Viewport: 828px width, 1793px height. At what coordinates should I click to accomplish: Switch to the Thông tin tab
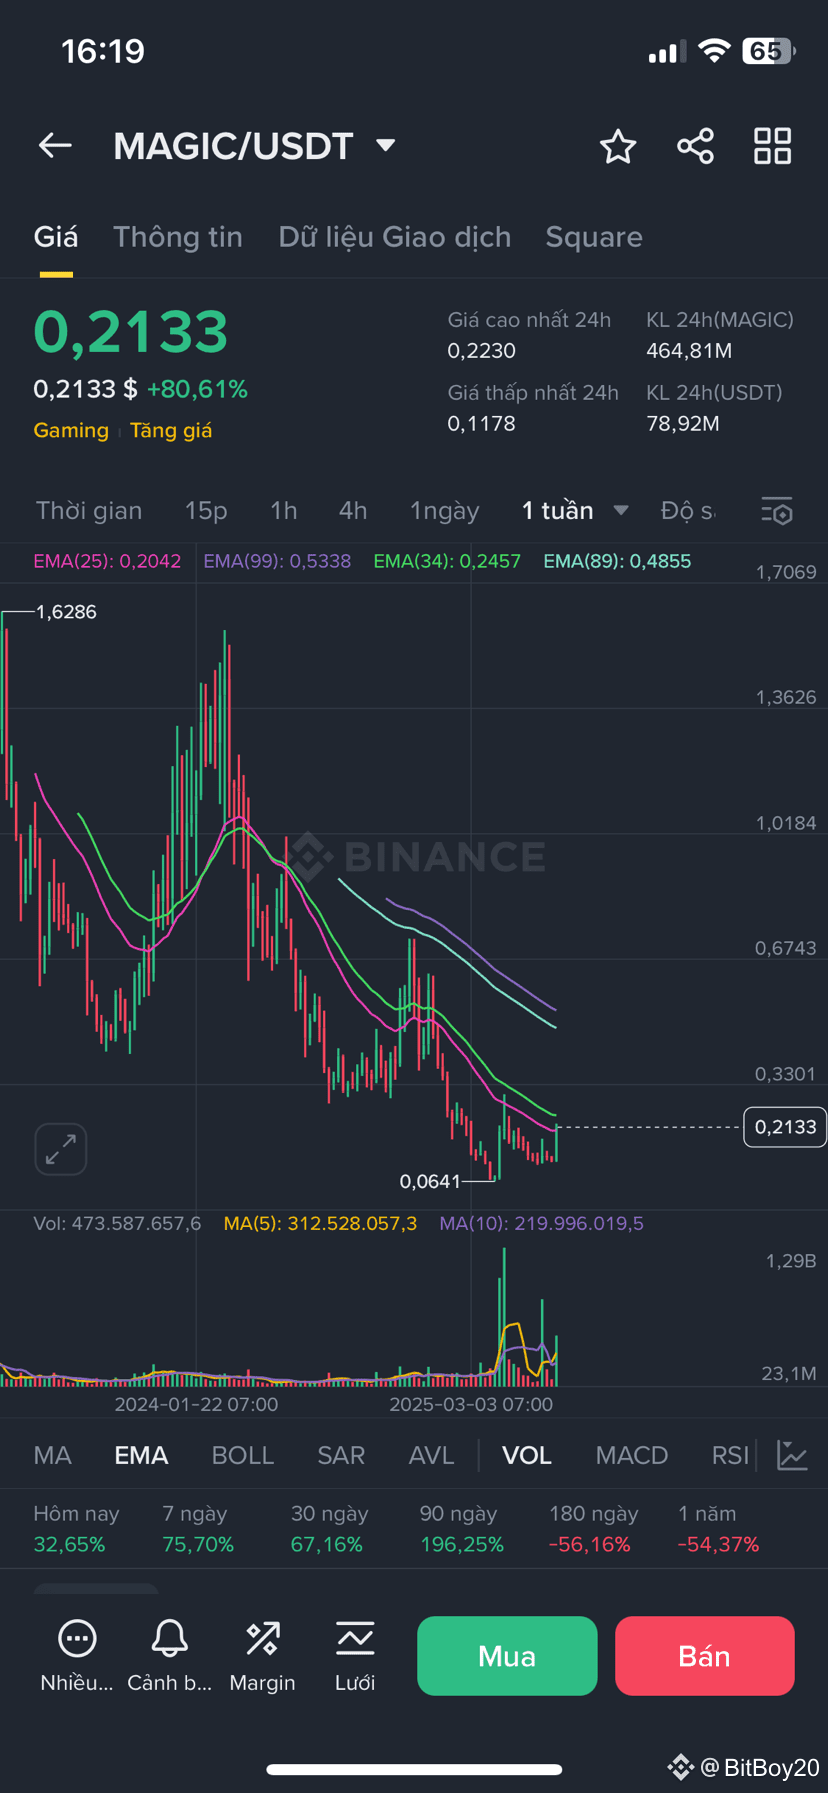point(178,237)
